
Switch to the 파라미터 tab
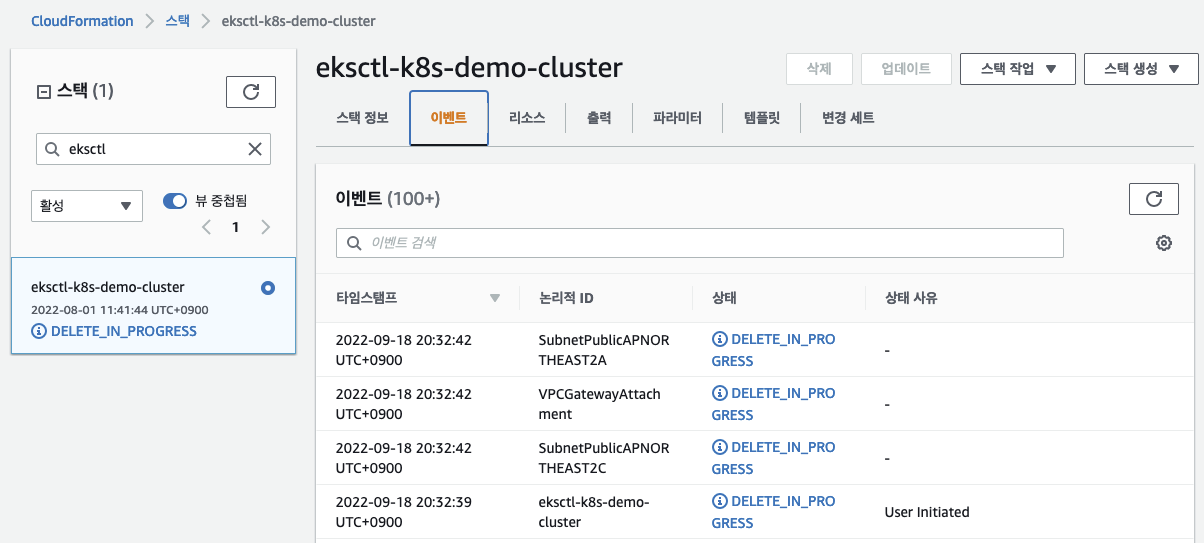(x=677, y=118)
